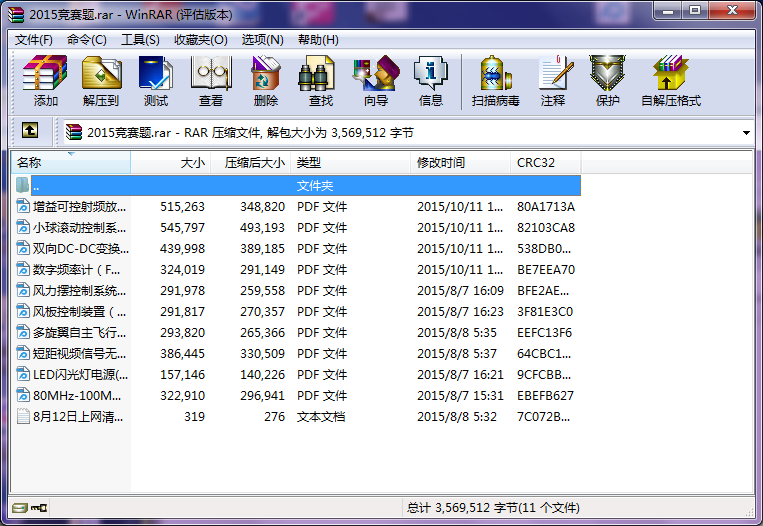Viewport: 763px width, 526px height.
Task: Select file 风板控制装置（...
Action: [79, 311]
